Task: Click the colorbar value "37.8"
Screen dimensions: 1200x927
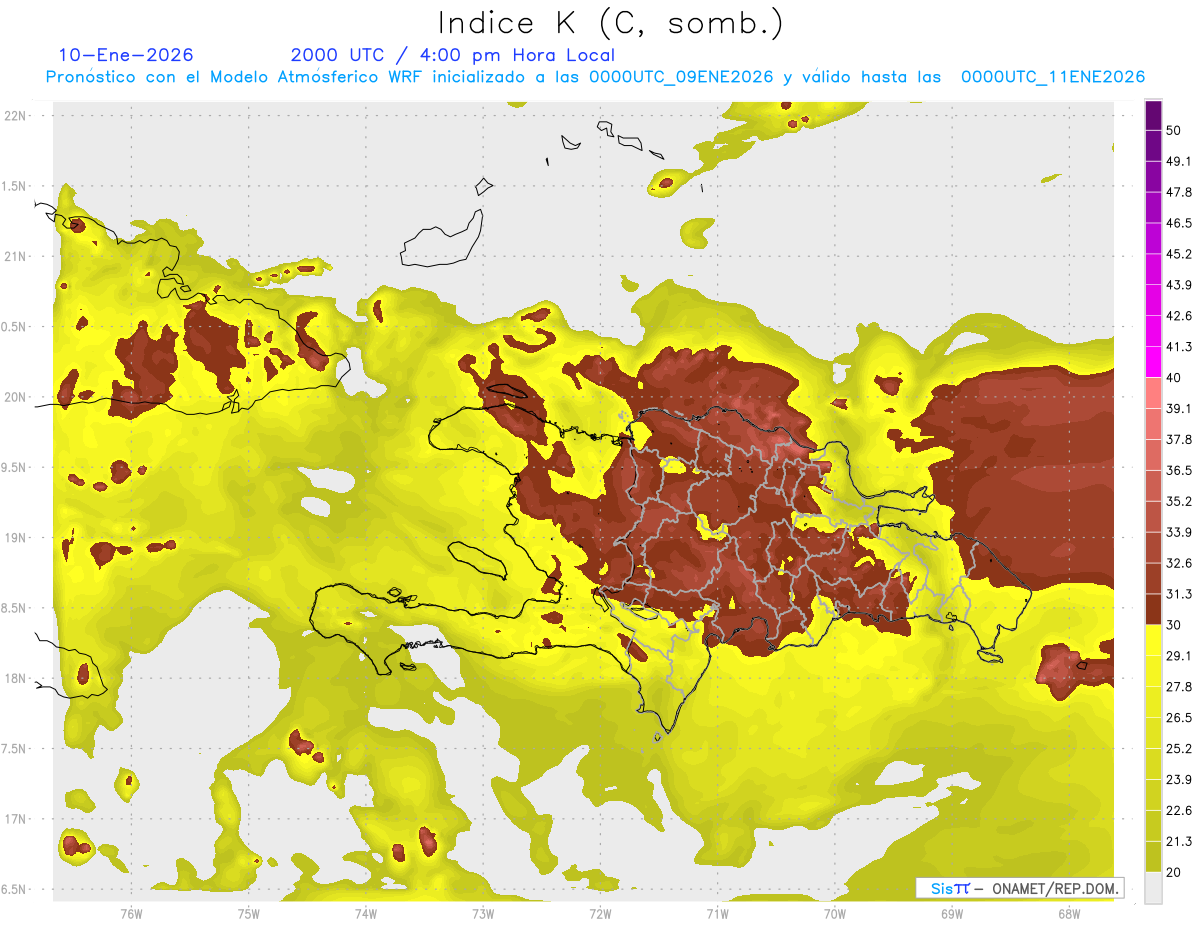Action: 1179,439
